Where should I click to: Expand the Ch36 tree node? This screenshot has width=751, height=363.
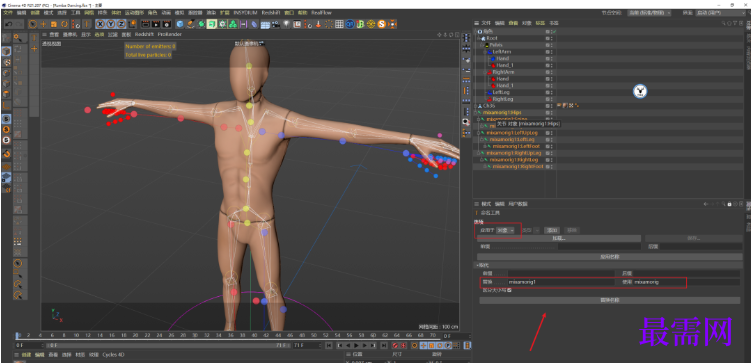click(x=476, y=106)
